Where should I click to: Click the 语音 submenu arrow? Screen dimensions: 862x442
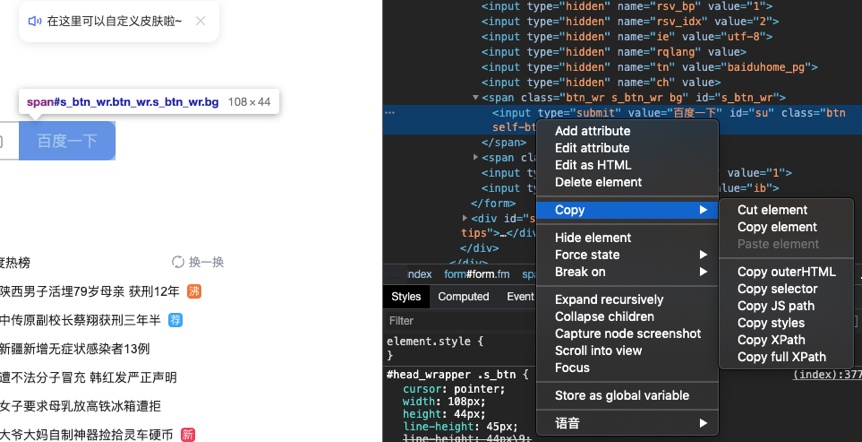pyautogui.click(x=703, y=423)
